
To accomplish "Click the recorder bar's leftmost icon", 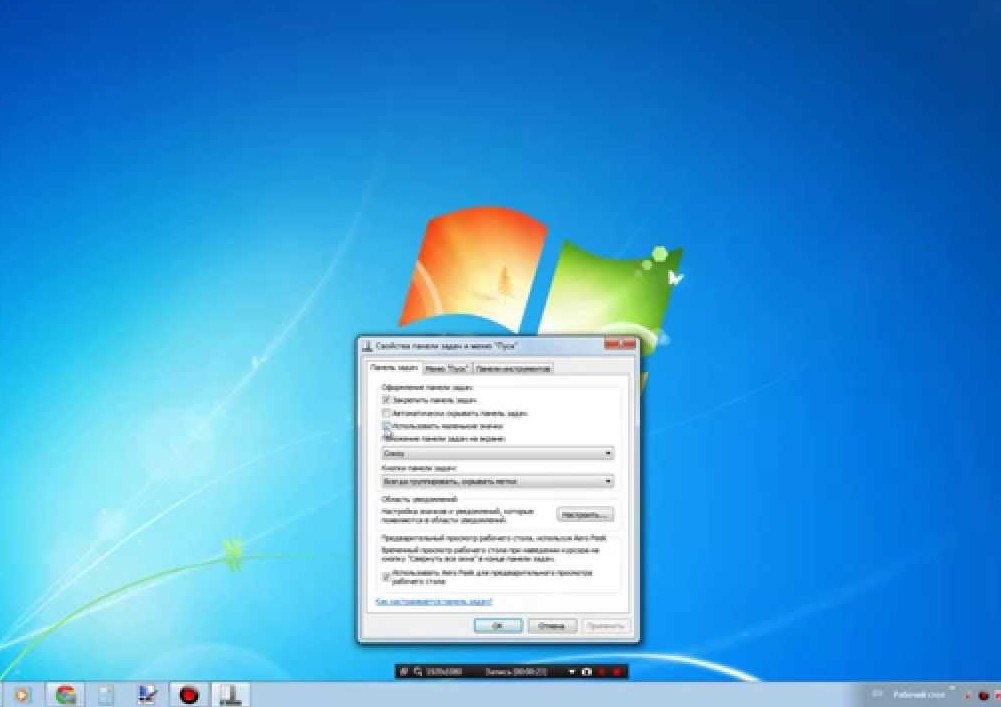I will tap(403, 672).
